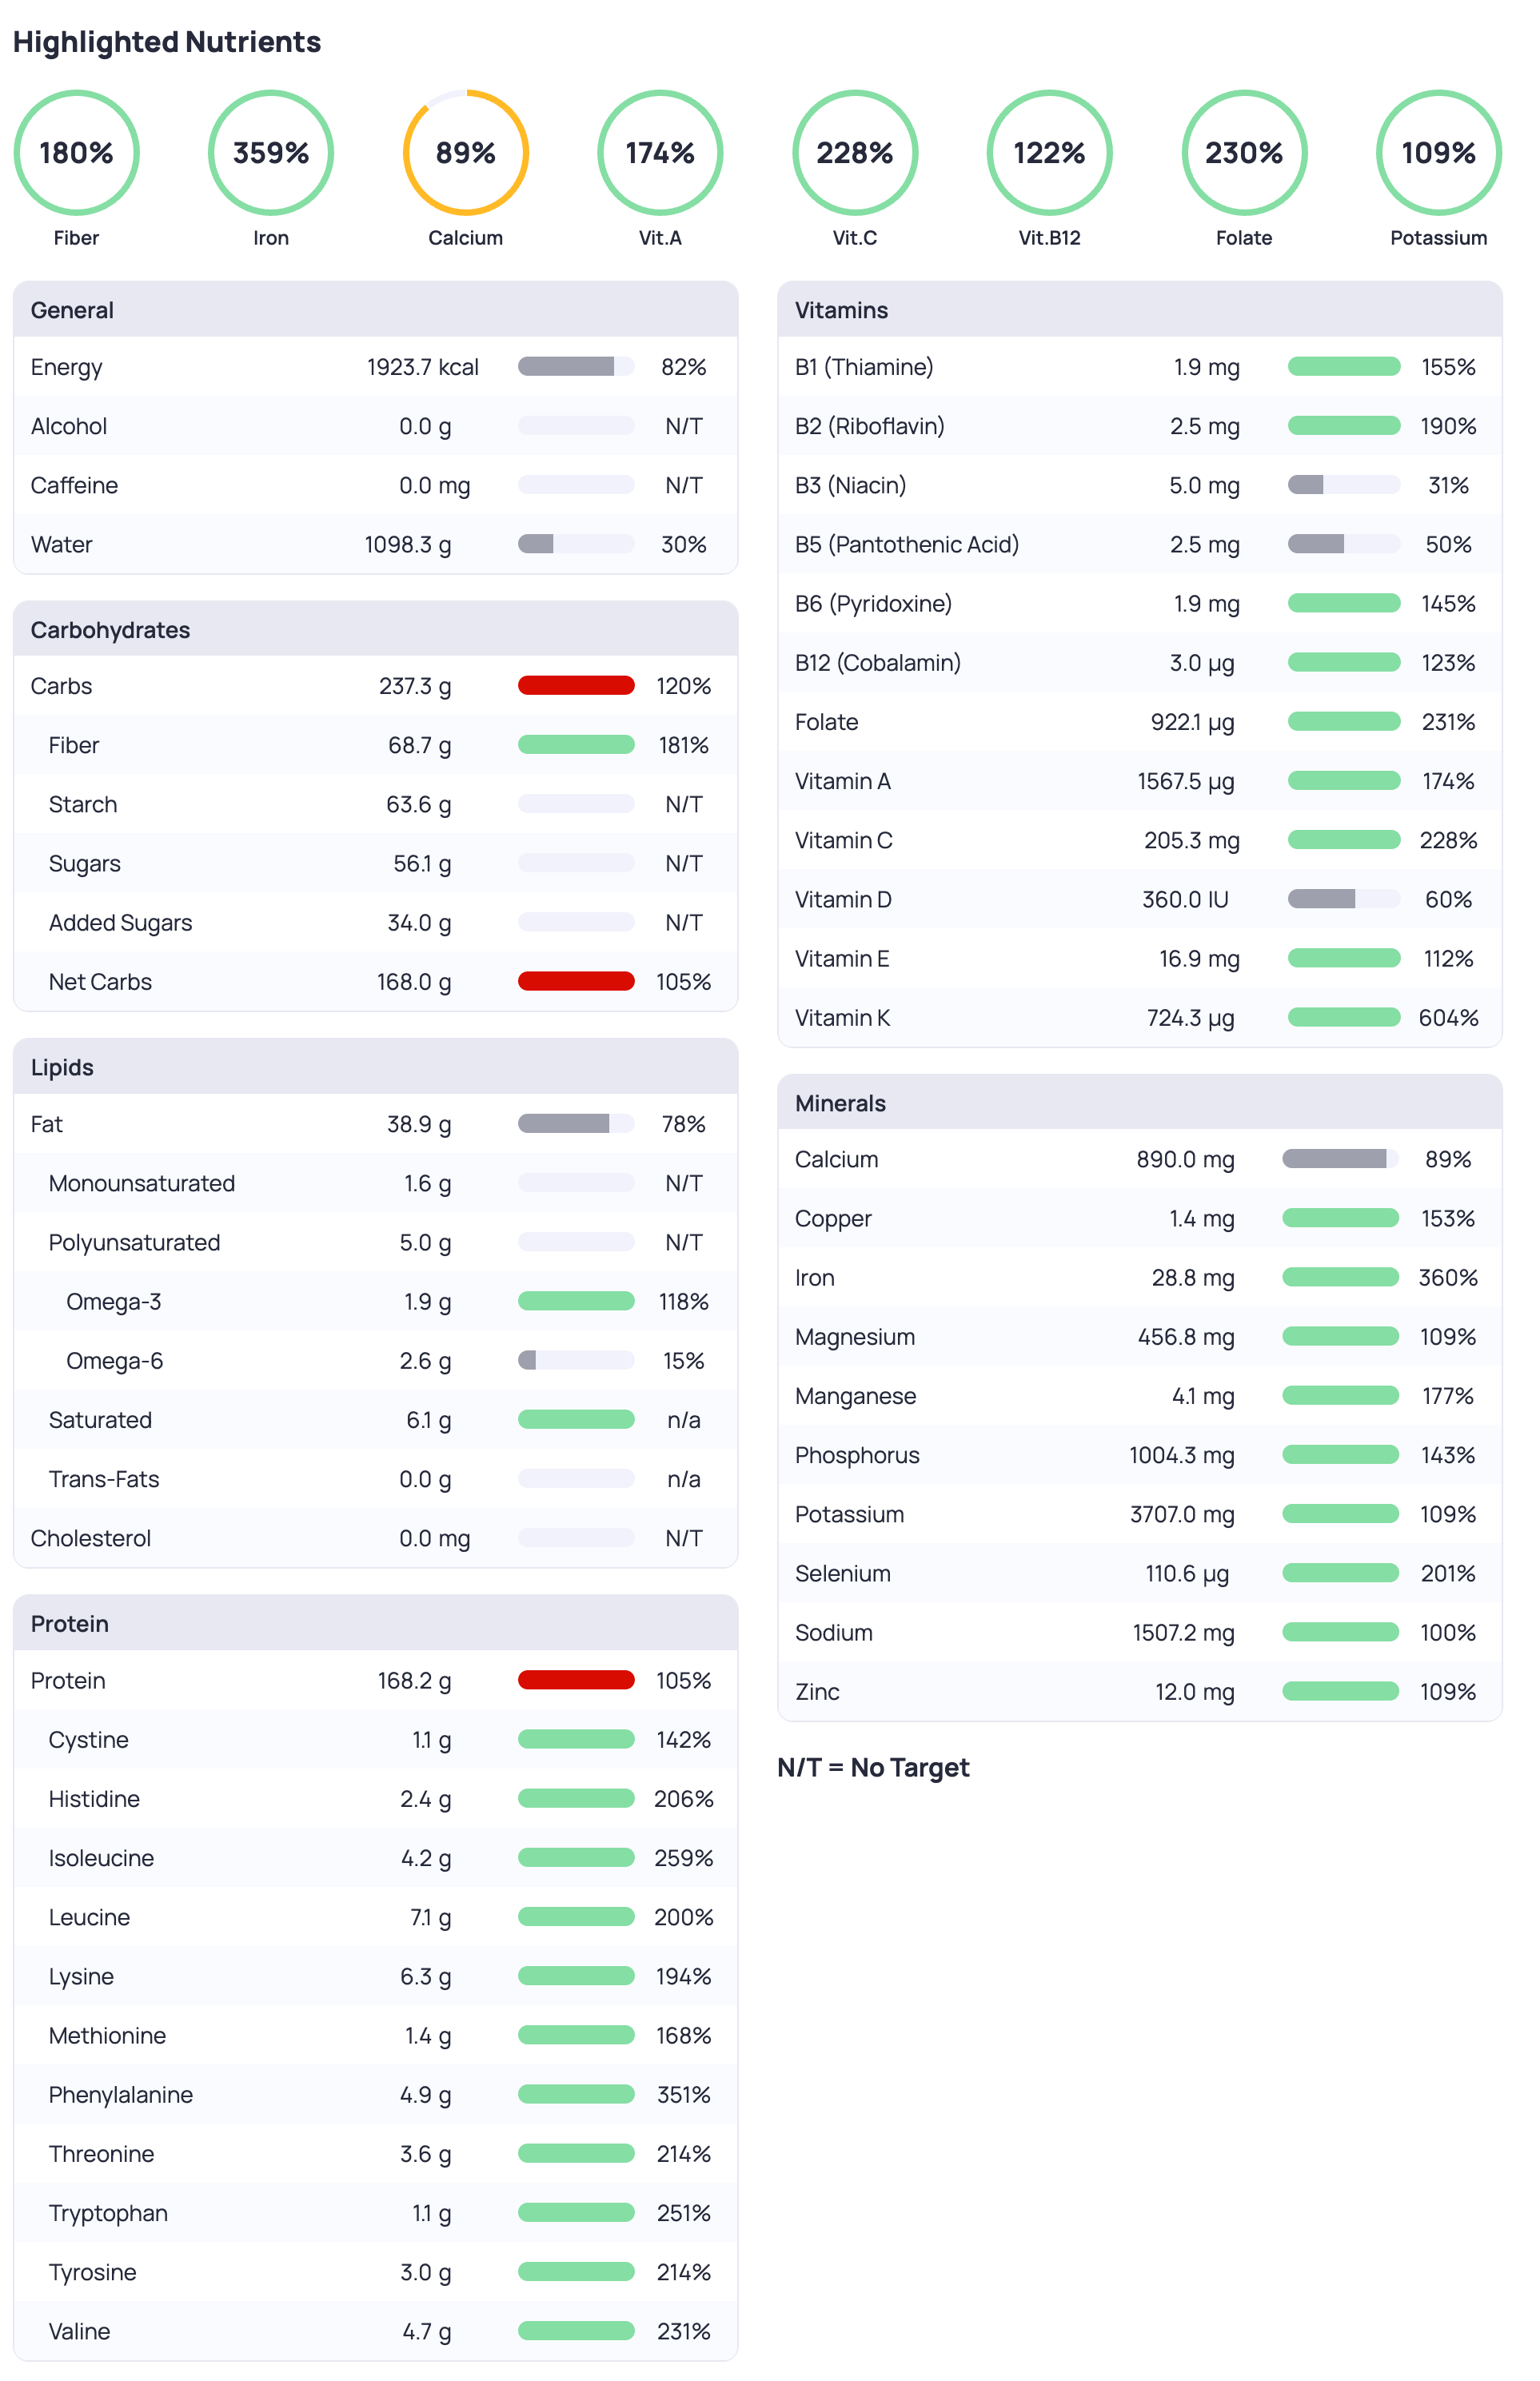Screen dimensions: 1540x2381
Task: Click the Vit.B12 122% circular gauge
Action: tap(1049, 153)
